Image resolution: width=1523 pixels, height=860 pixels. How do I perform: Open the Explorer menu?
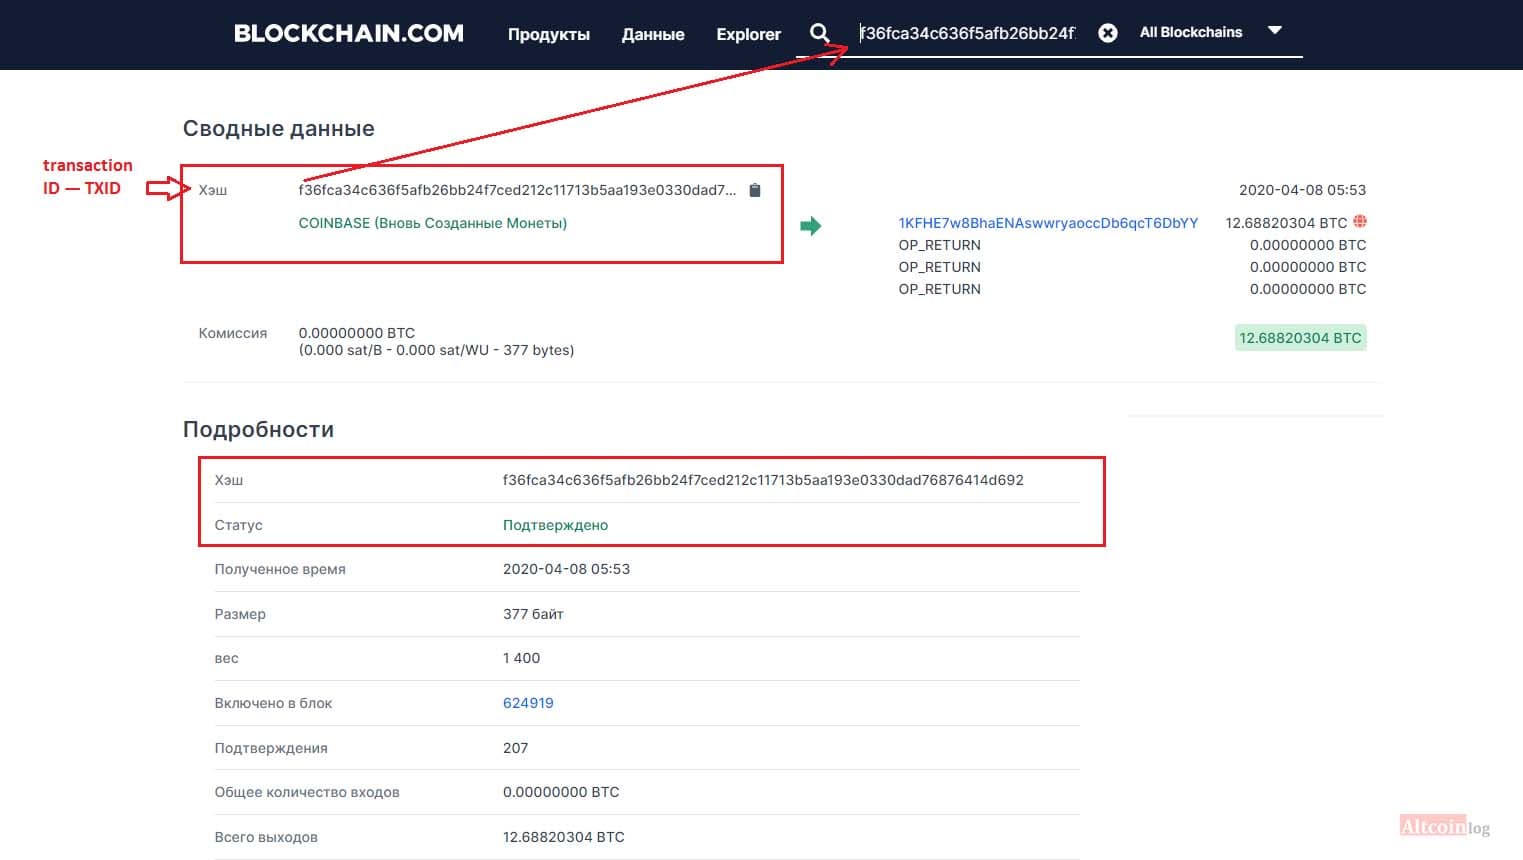(748, 34)
